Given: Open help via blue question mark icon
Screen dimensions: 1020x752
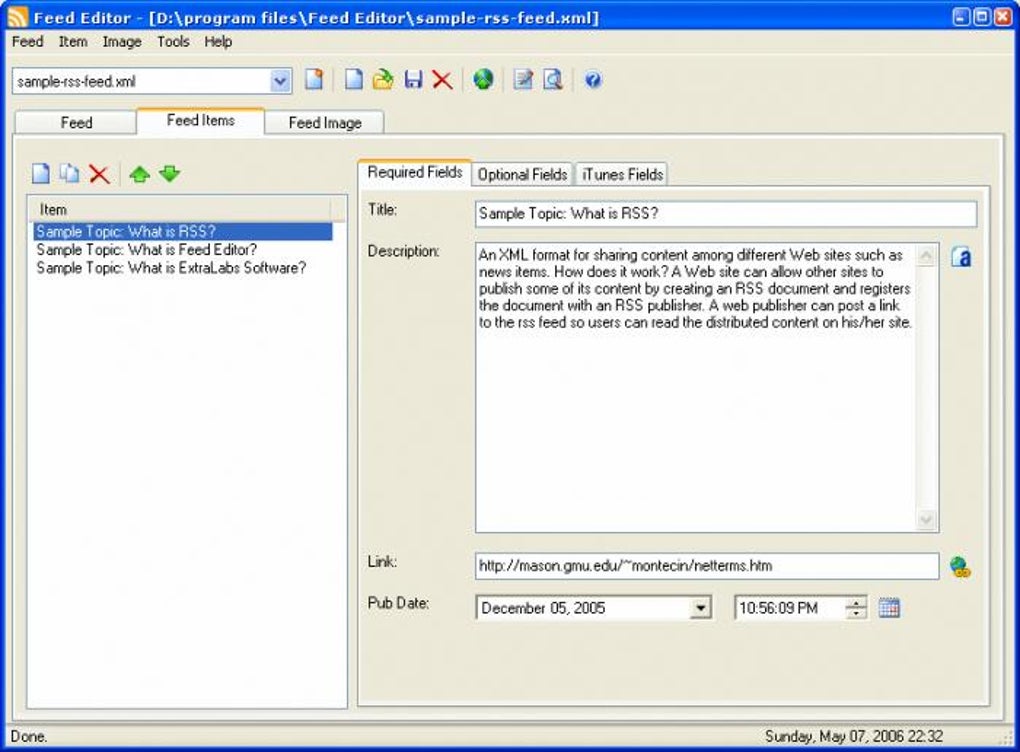Looking at the screenshot, I should (x=593, y=80).
